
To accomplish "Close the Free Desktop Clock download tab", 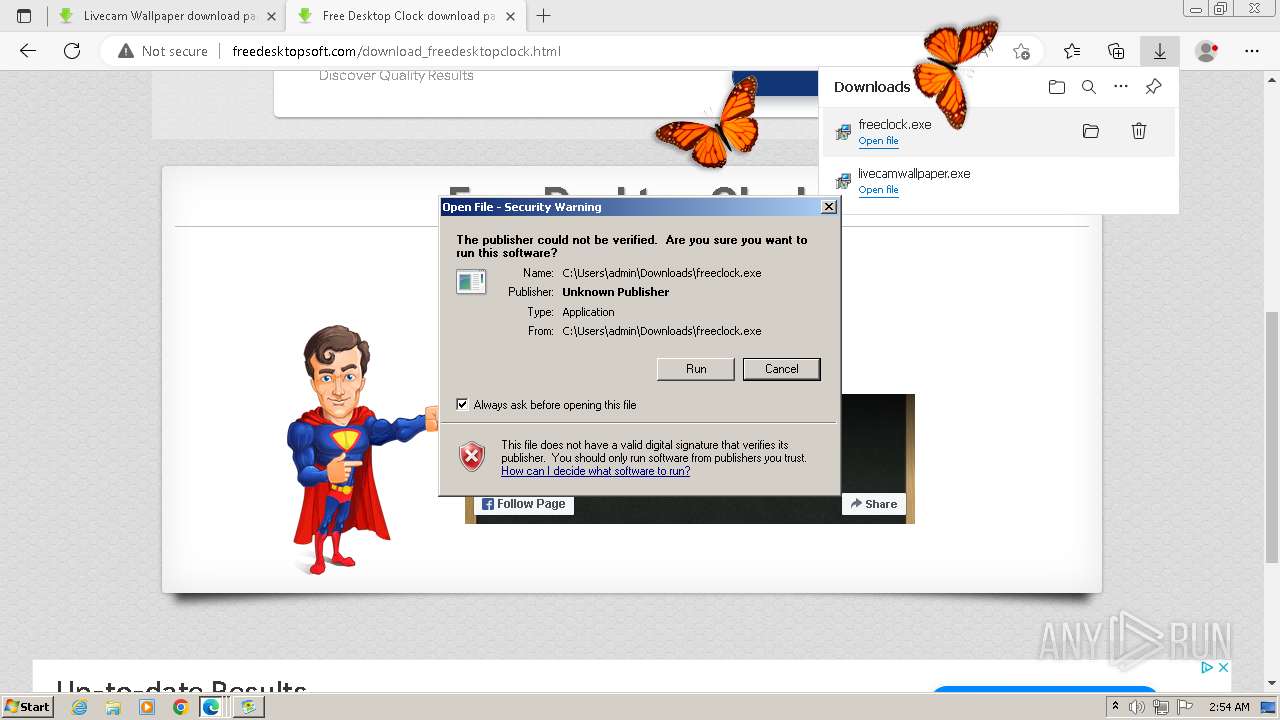I will [511, 16].
